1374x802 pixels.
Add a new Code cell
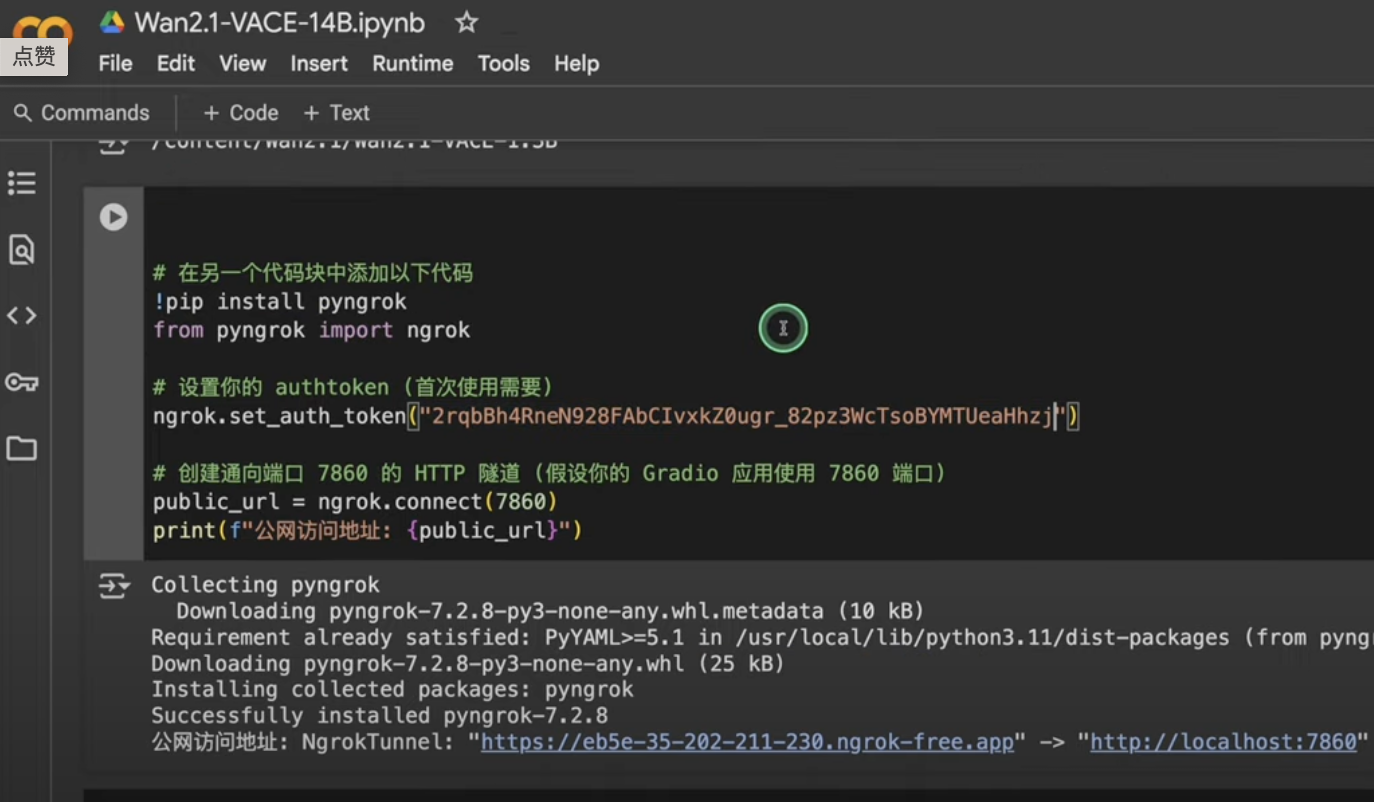pyautogui.click(x=241, y=113)
